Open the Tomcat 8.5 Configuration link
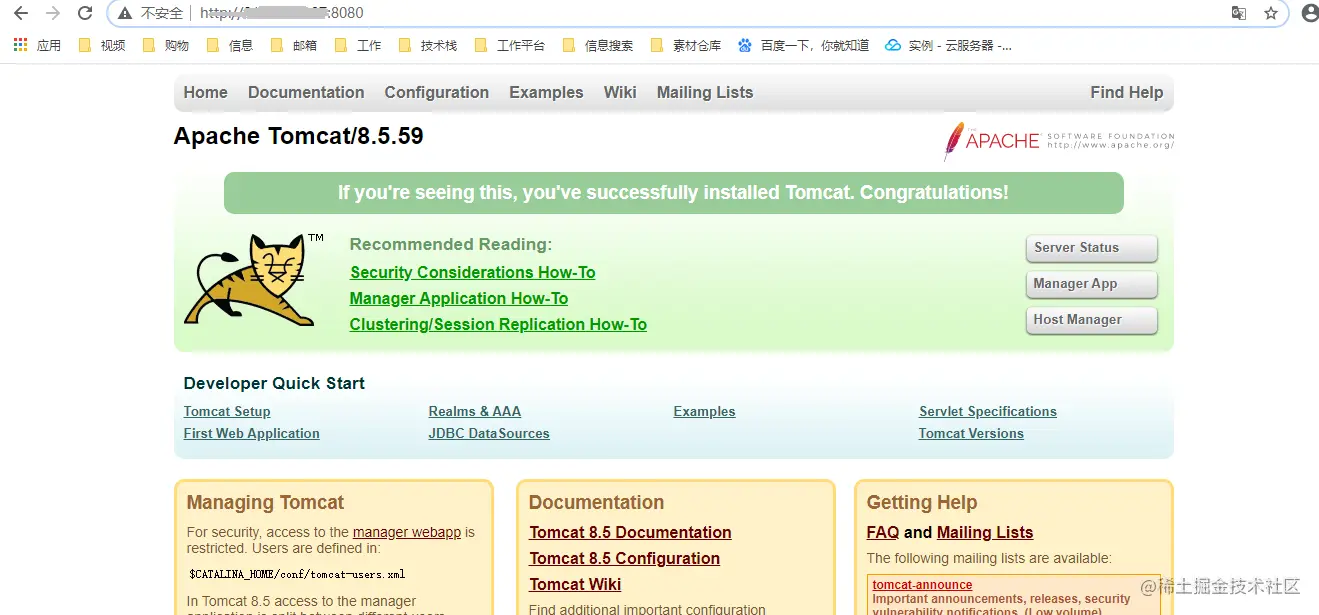Screen dimensions: 1319x615 click(x=624, y=558)
